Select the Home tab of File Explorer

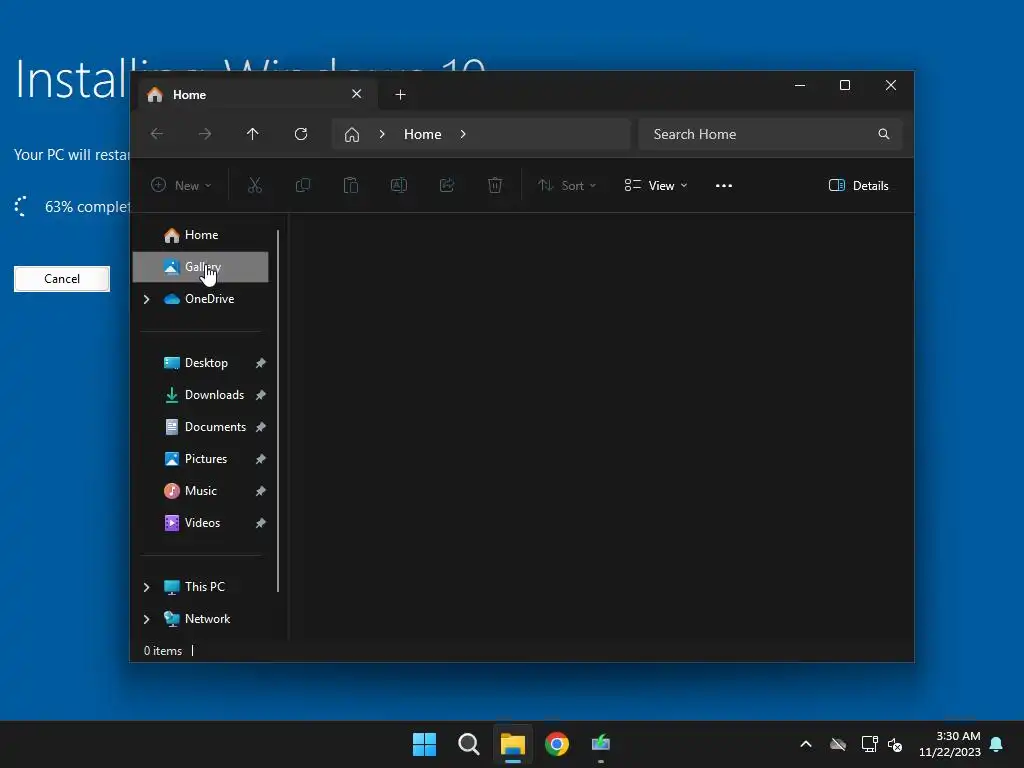click(257, 95)
